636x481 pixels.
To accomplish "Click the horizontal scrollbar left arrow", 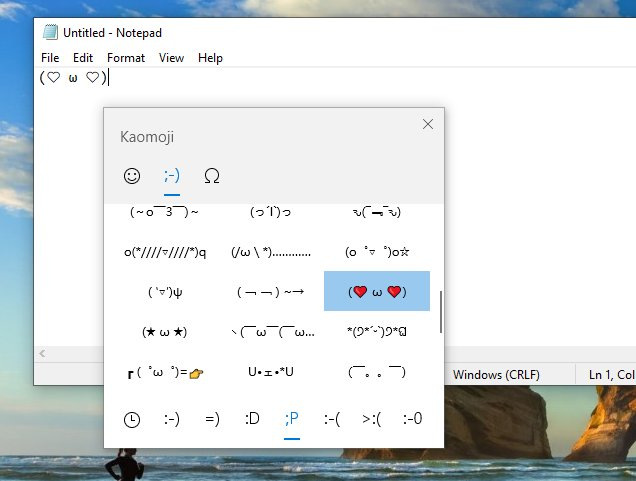I will pyautogui.click(x=42, y=354).
